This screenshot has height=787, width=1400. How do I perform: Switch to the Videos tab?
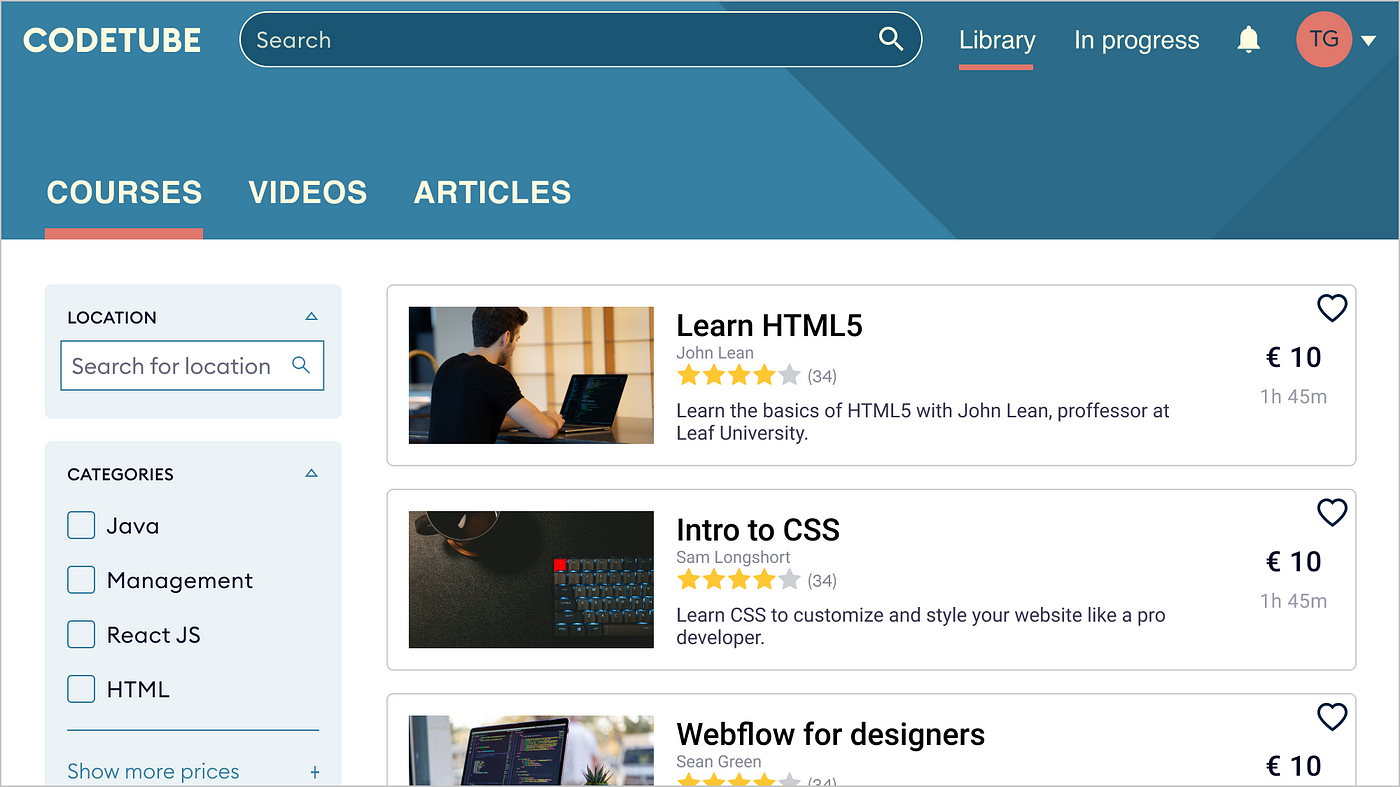tap(308, 192)
